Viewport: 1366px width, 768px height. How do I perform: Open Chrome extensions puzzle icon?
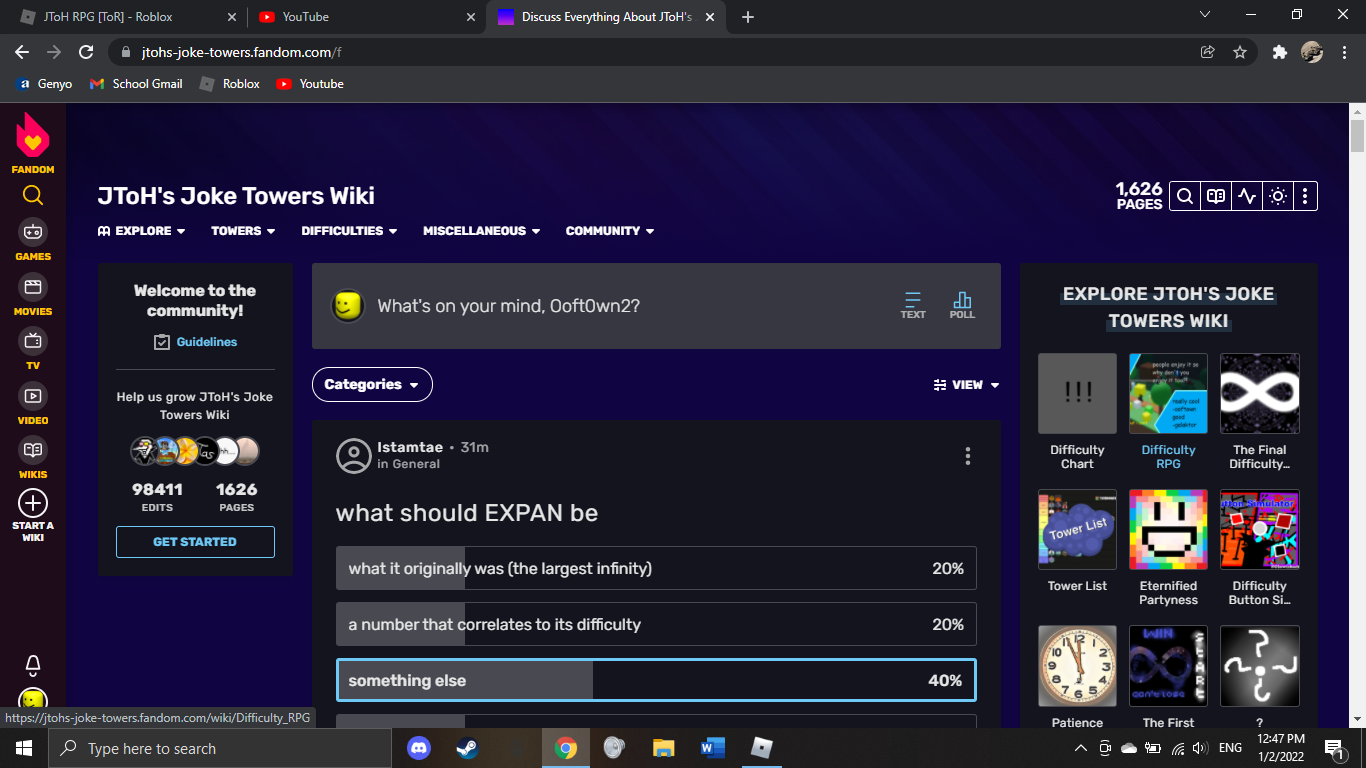1279,52
